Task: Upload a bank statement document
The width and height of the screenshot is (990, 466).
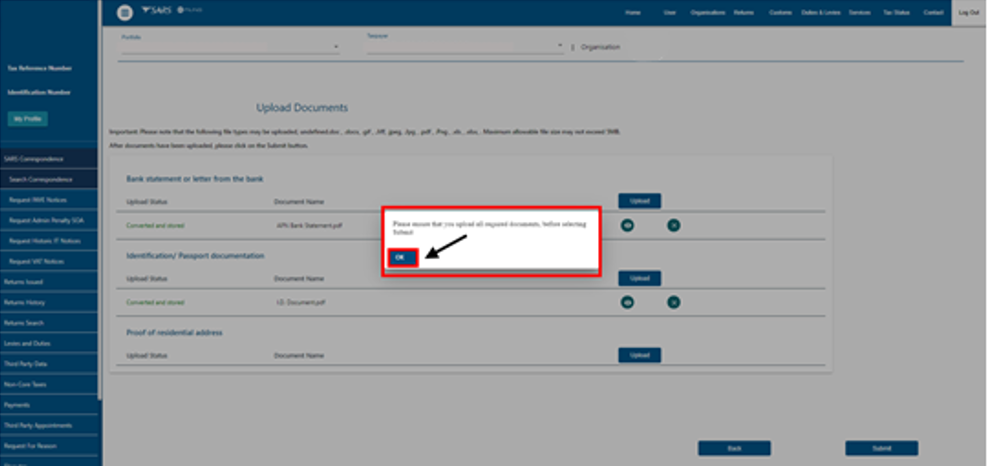Action: click(x=639, y=201)
